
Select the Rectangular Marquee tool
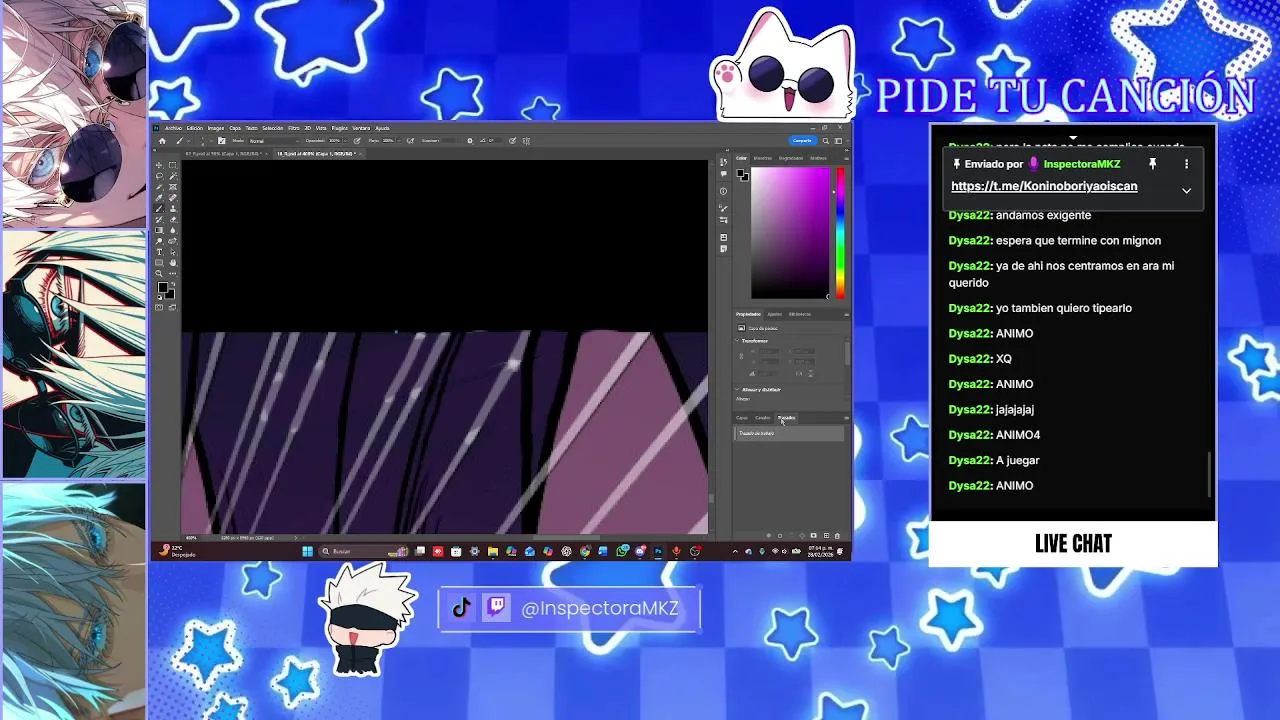173,165
